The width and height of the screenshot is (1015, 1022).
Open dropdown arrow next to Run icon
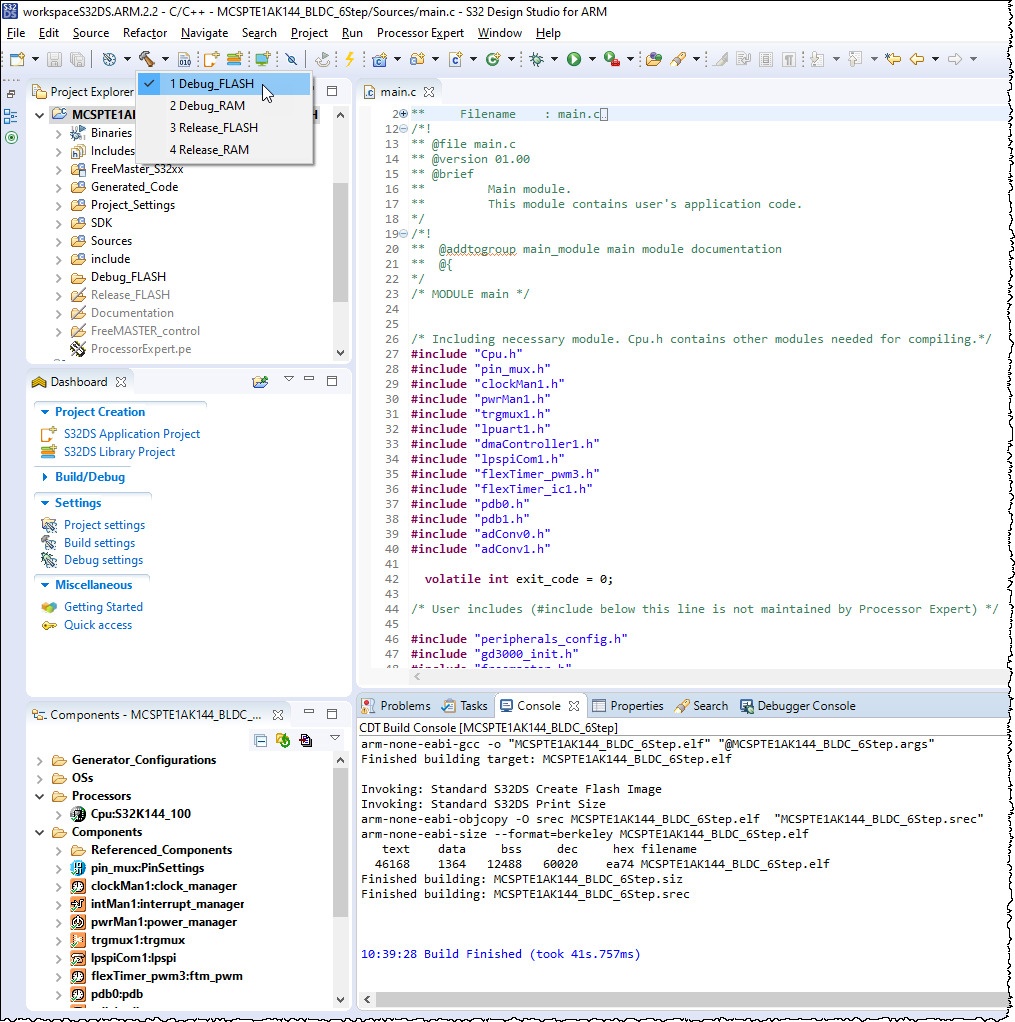point(591,59)
